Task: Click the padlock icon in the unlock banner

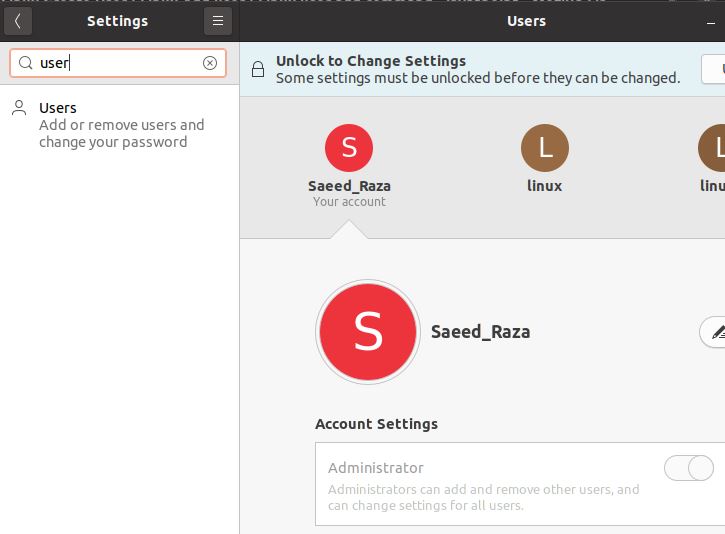Action: 258,69
